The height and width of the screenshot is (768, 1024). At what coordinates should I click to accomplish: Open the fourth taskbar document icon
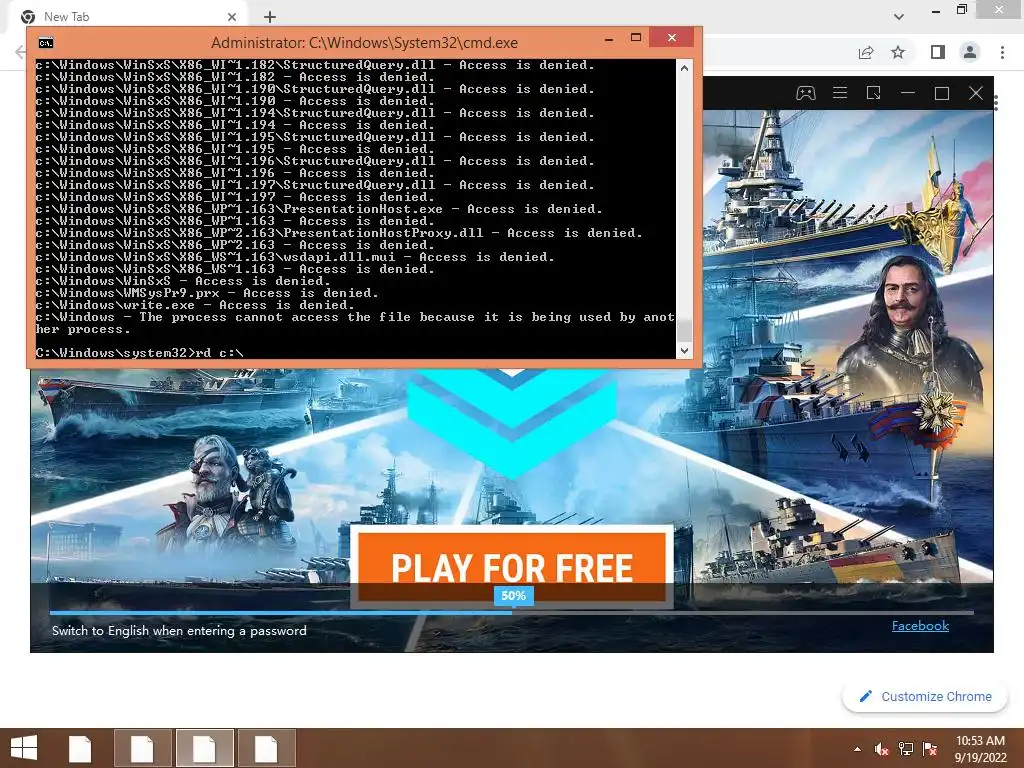click(x=266, y=748)
